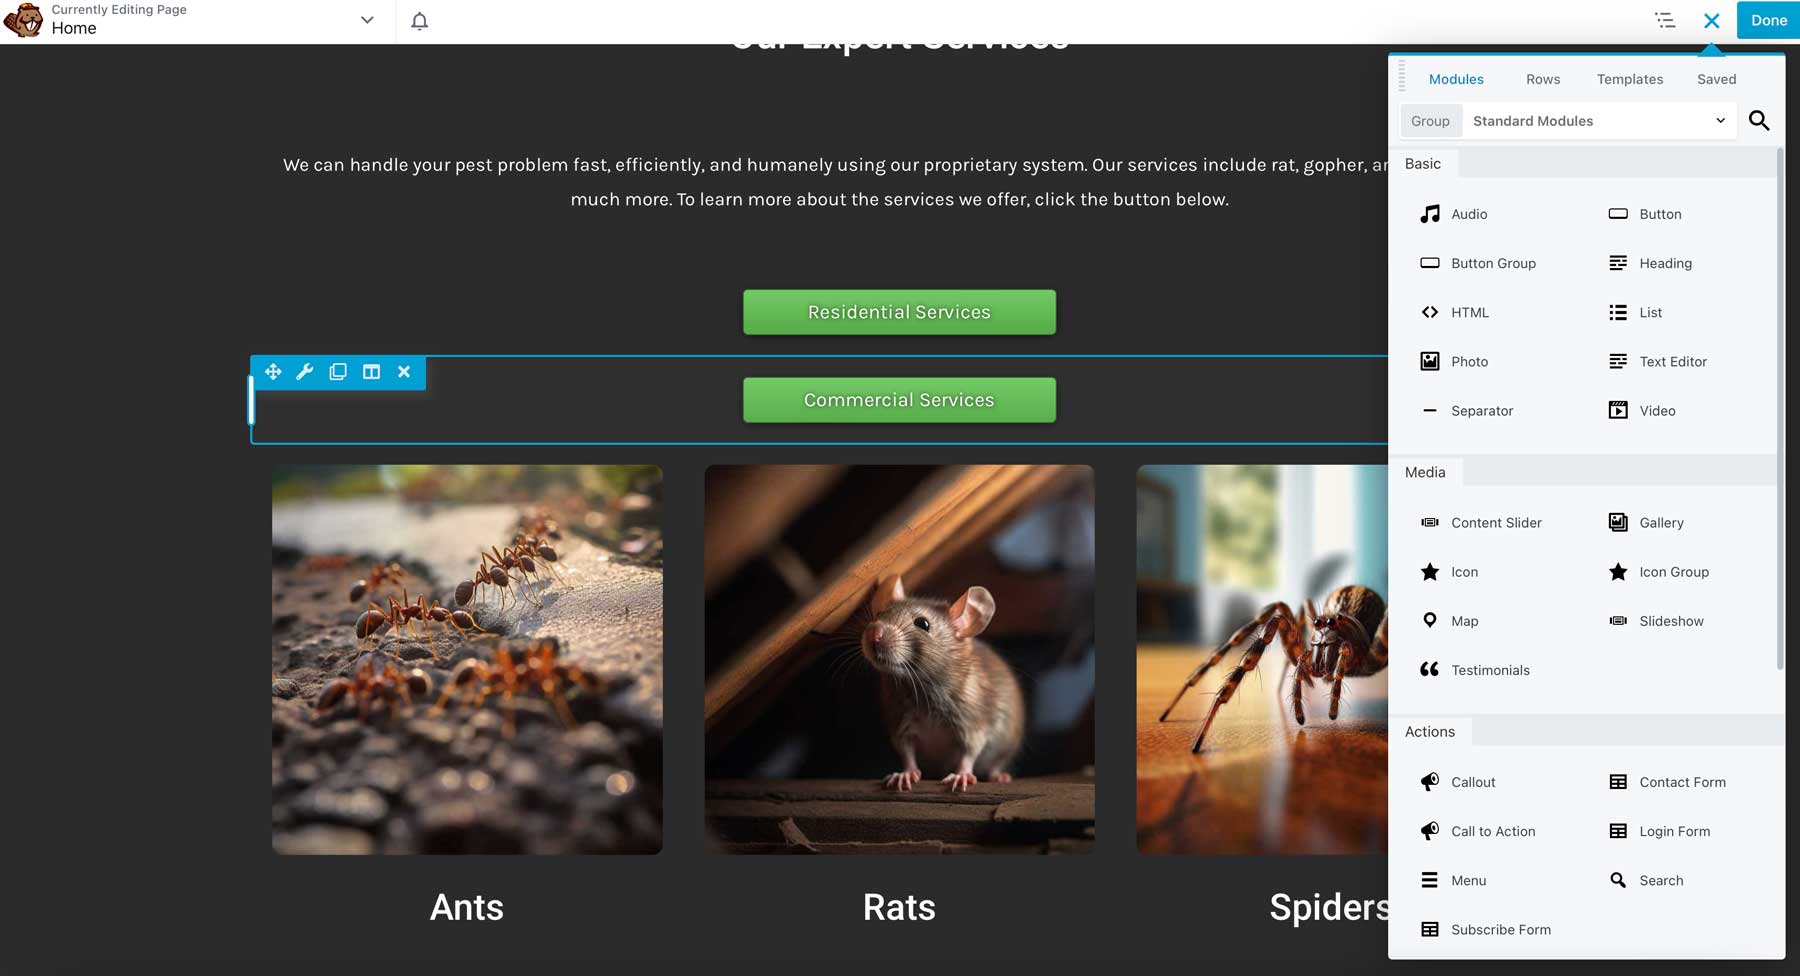Duplicate the row using the copy icon
Image resolution: width=1800 pixels, height=976 pixels.
pyautogui.click(x=337, y=371)
